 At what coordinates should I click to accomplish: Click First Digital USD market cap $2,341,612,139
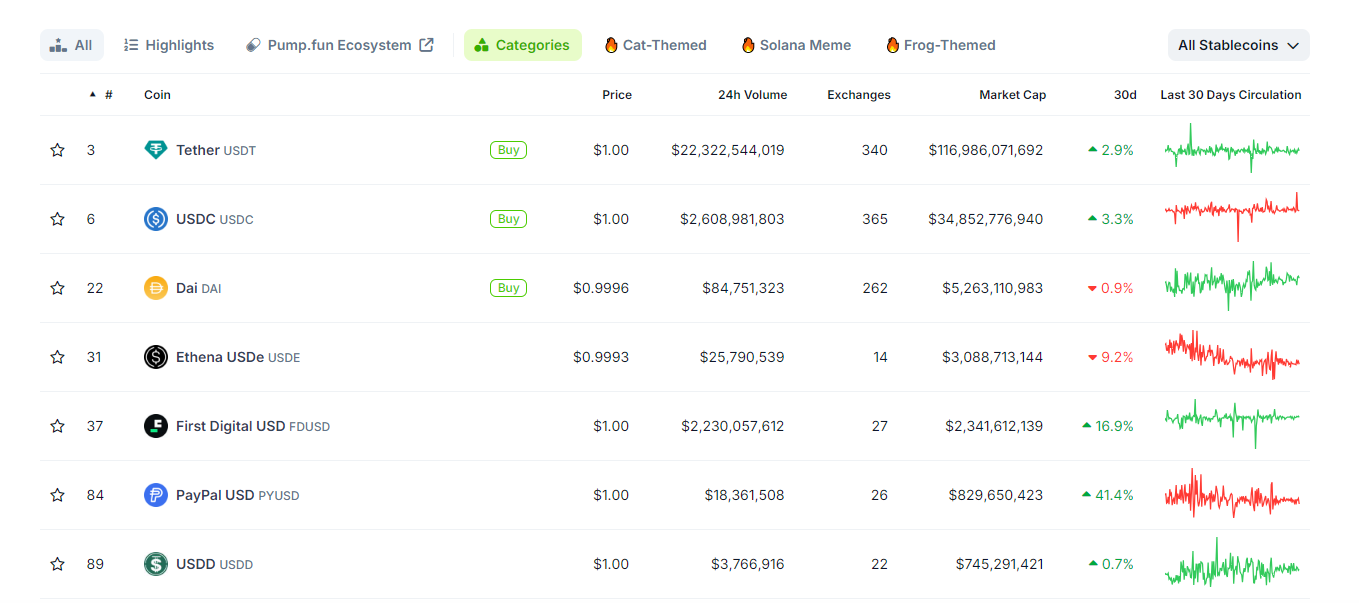click(994, 426)
